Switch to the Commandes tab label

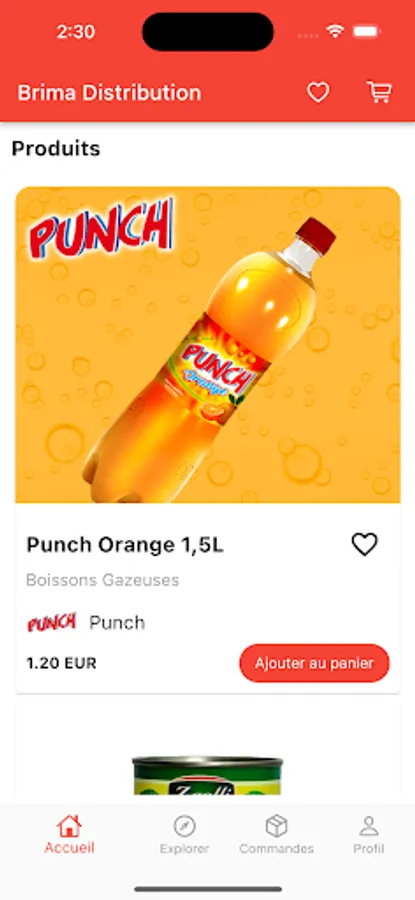(x=276, y=849)
